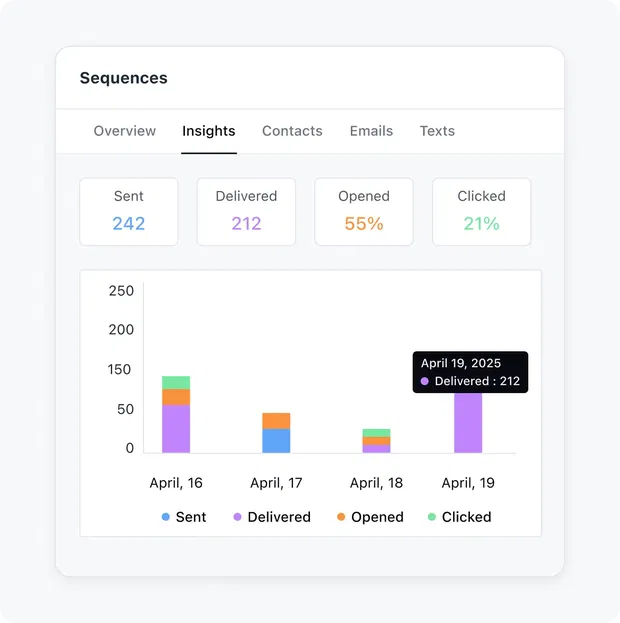This screenshot has width=620, height=623.
Task: Open the Texts tab
Action: point(437,131)
